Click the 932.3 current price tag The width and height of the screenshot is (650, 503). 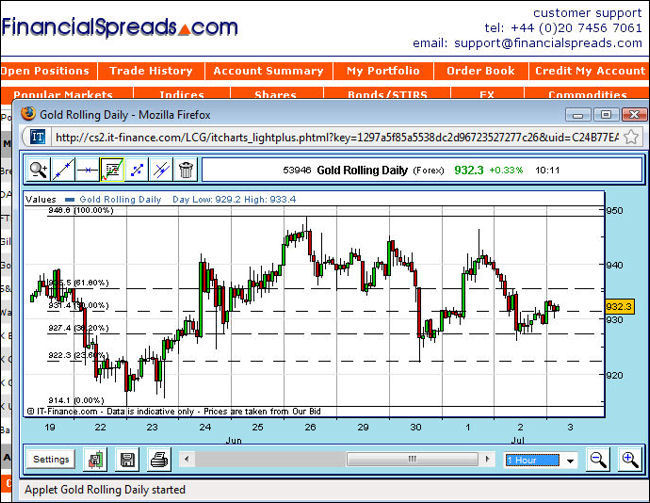click(x=618, y=306)
